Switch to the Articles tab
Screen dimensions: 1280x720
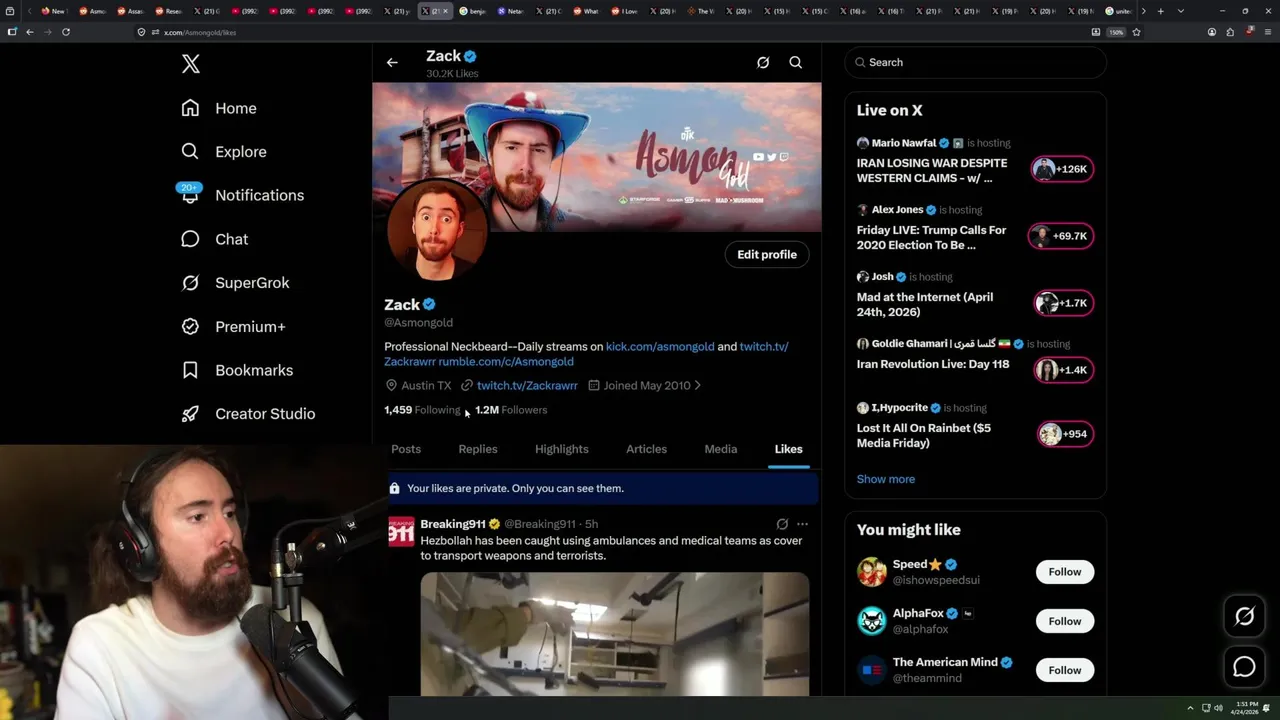pos(646,449)
